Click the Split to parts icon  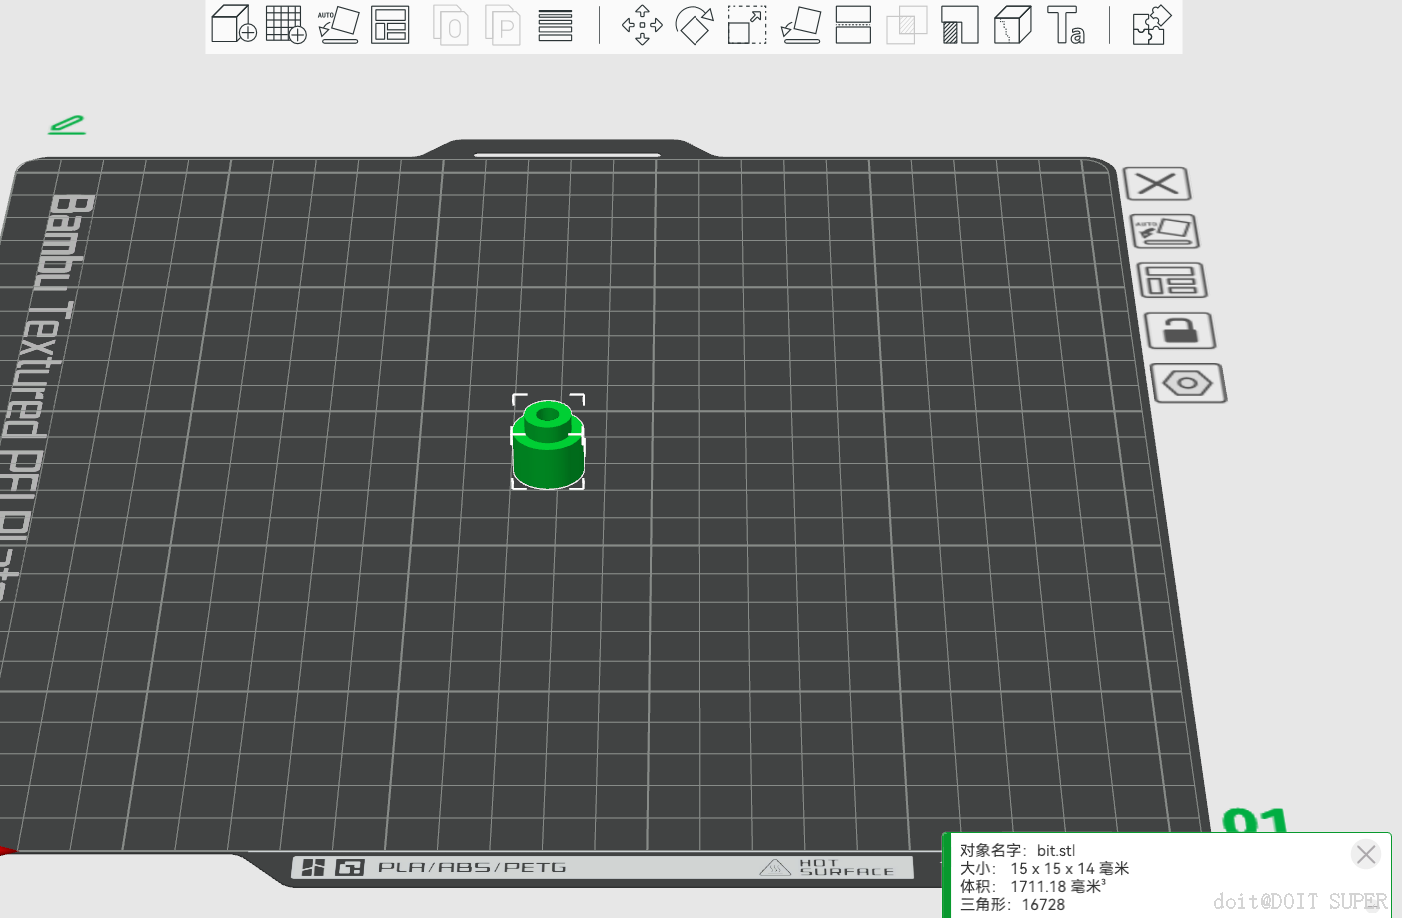coord(503,24)
